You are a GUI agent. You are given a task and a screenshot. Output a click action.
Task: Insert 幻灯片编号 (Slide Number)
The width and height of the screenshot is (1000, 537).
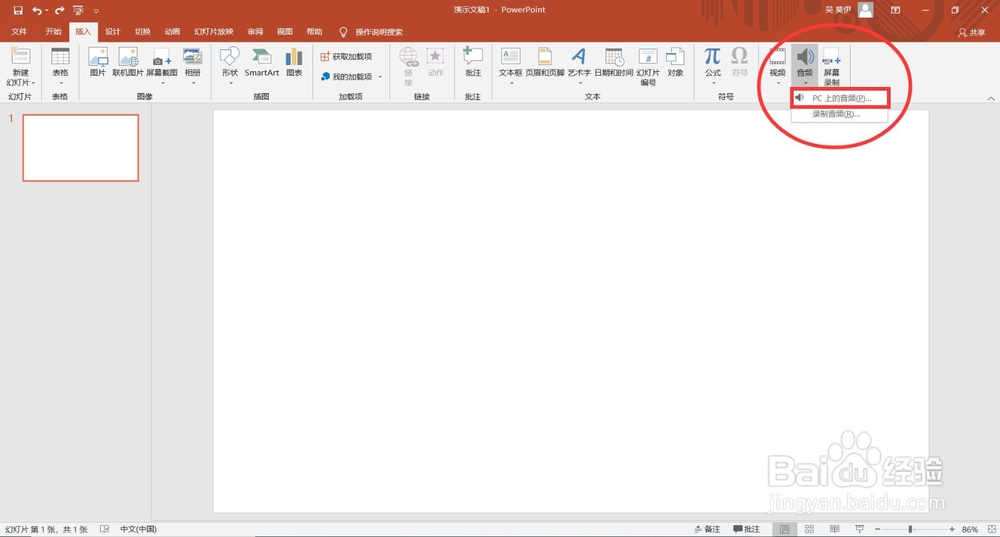648,66
